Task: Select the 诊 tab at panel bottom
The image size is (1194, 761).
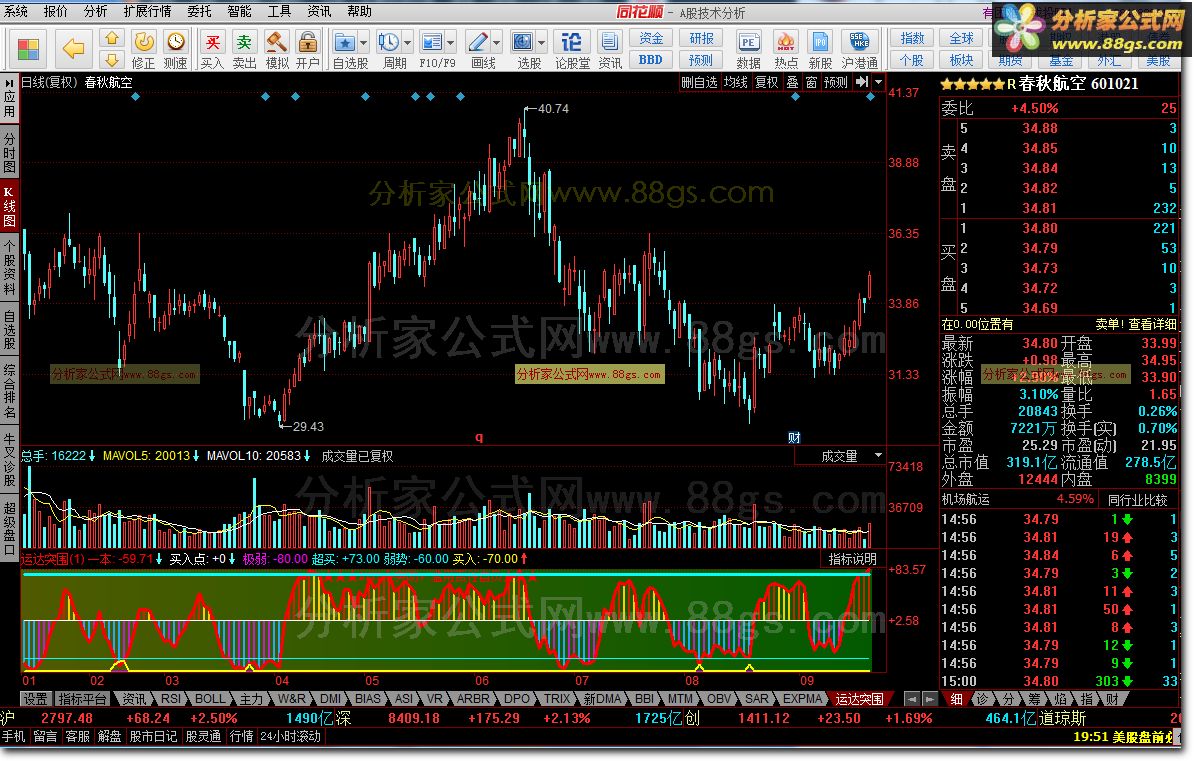Action: click(982, 699)
